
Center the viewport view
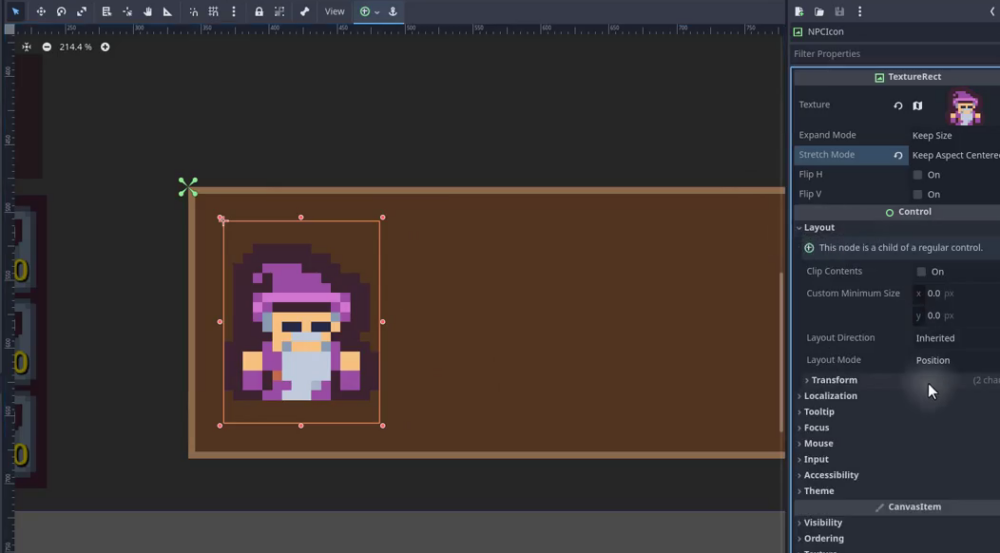coord(26,47)
